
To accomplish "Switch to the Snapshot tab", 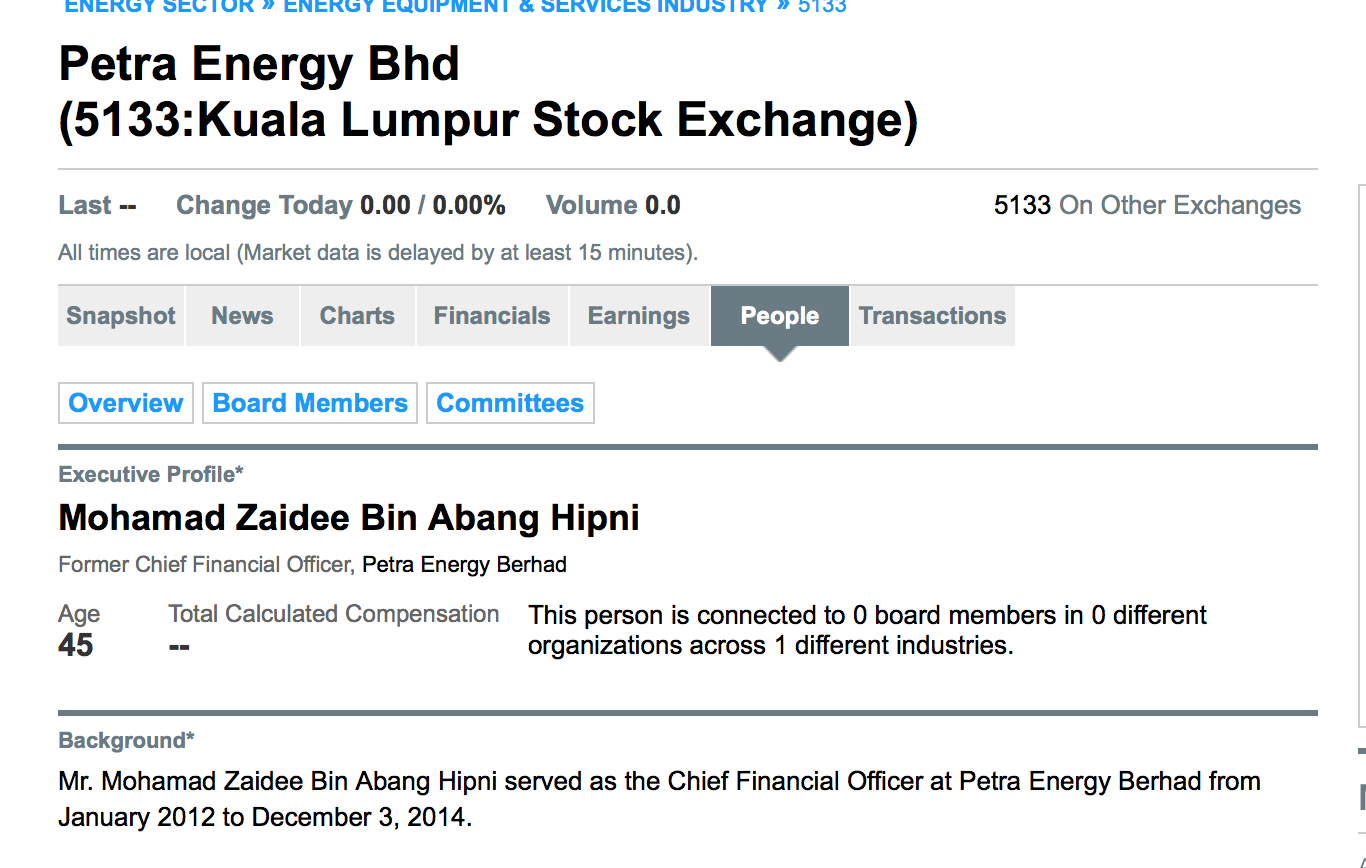I will [121, 316].
